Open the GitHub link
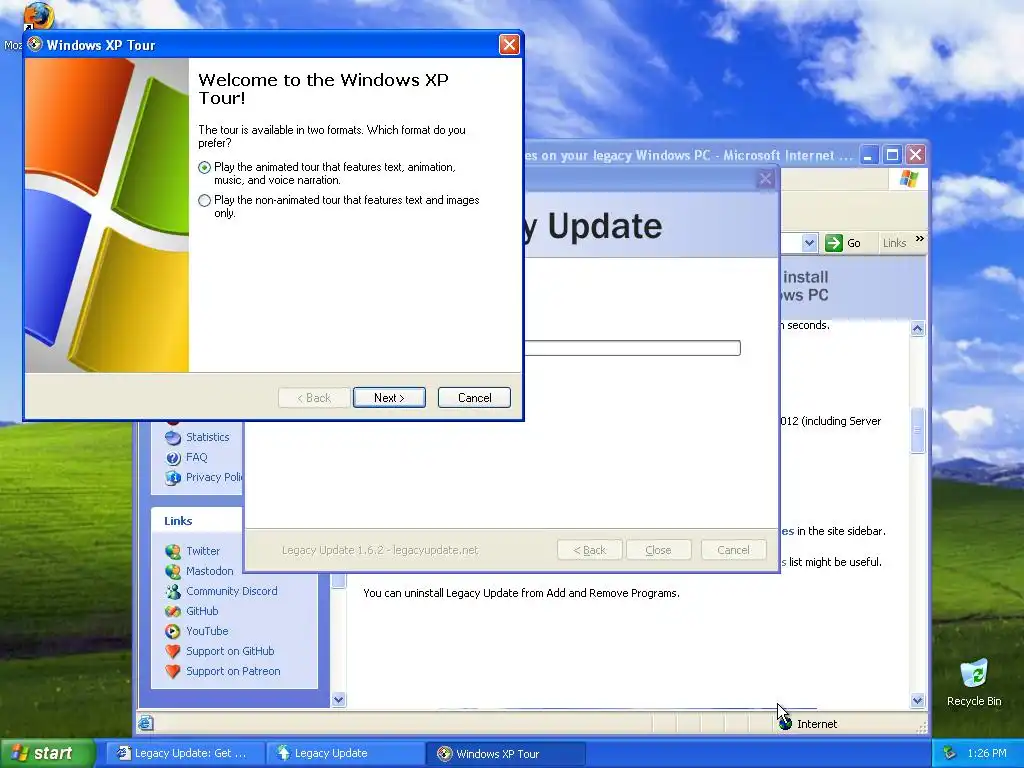This screenshot has width=1024, height=768. [202, 611]
